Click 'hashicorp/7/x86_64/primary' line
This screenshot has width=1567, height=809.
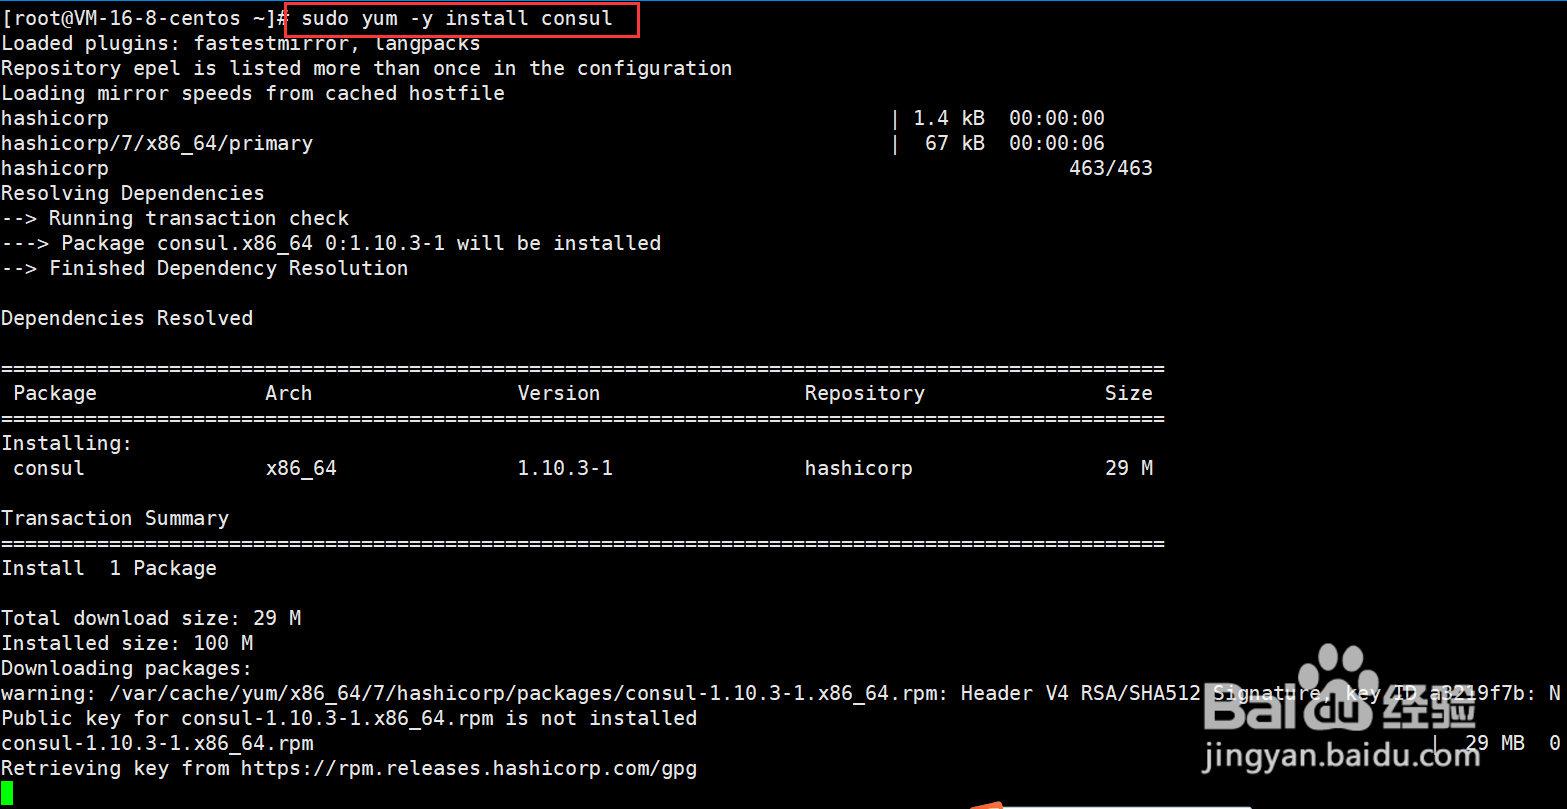click(157, 144)
